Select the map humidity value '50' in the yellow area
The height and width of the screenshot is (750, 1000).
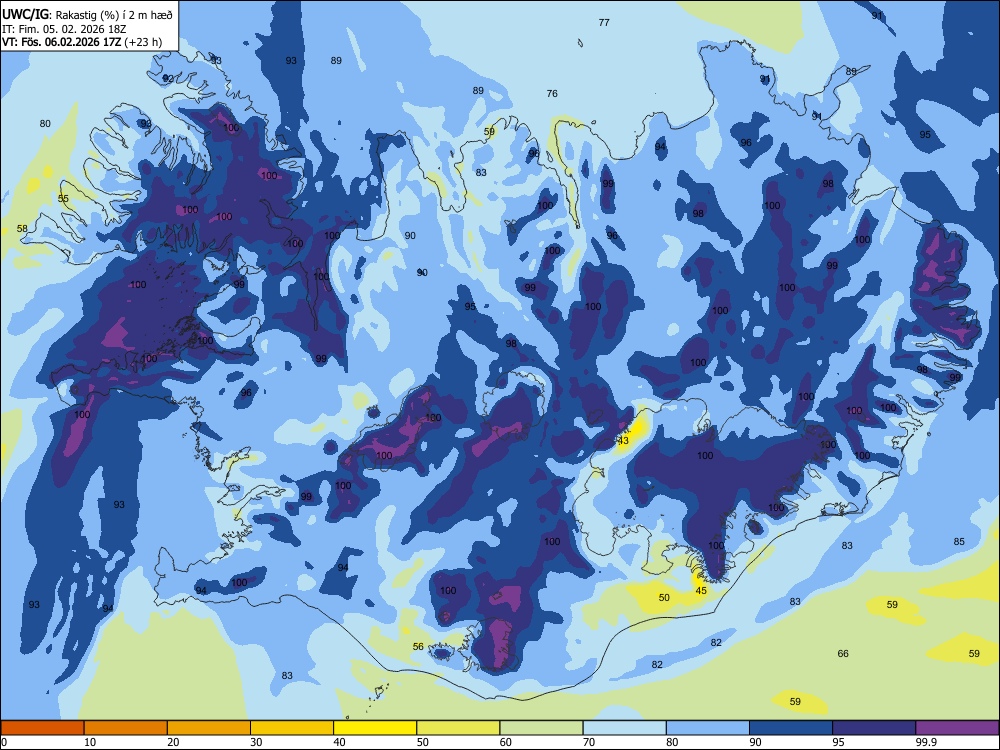pos(664,598)
